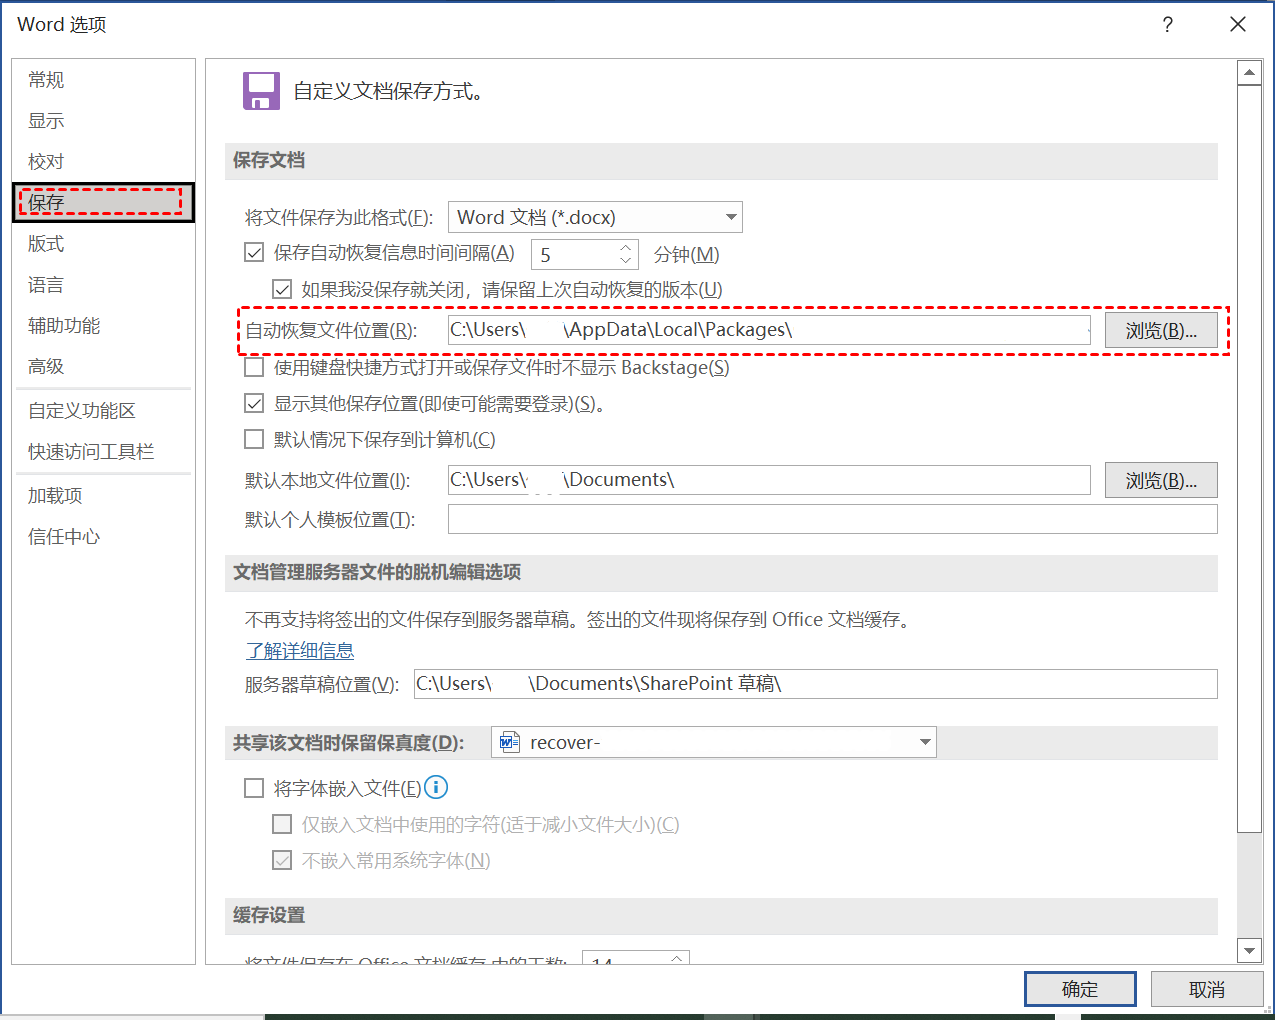
Task: Open the file format dropdown Word 文档 (*.docx)
Action: click(x=595, y=217)
